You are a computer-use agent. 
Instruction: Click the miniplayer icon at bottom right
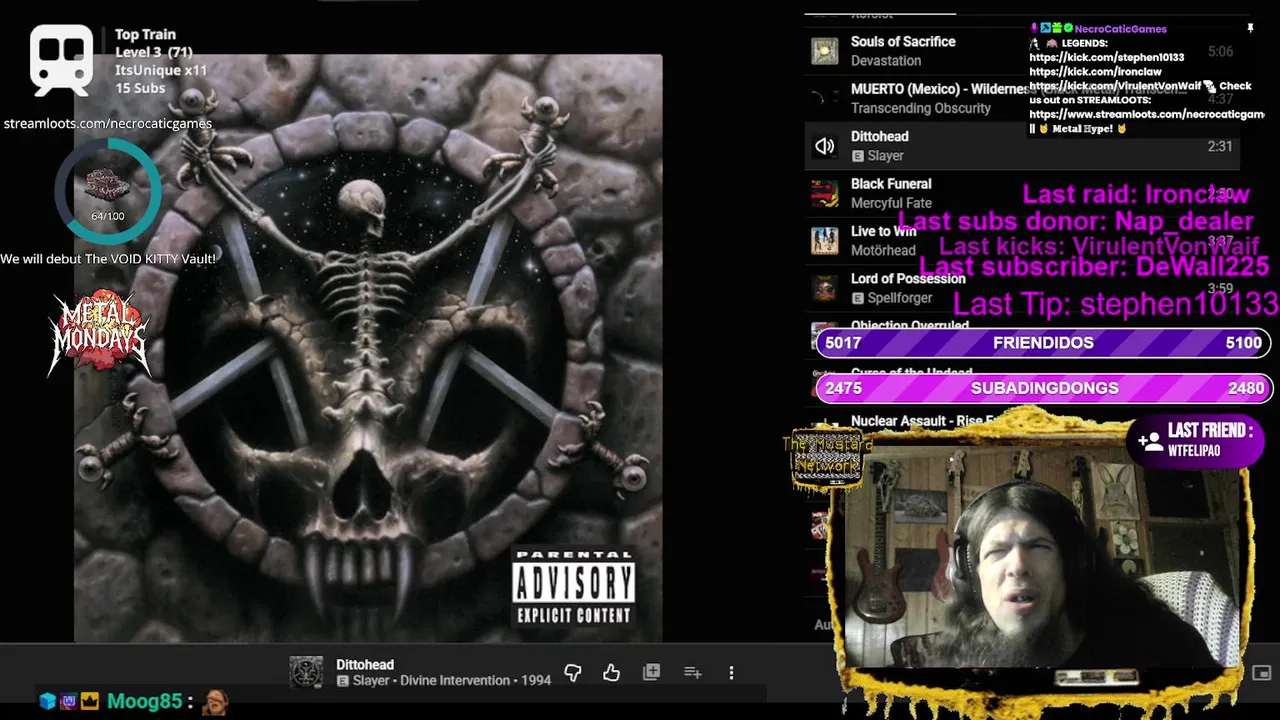click(x=1262, y=673)
